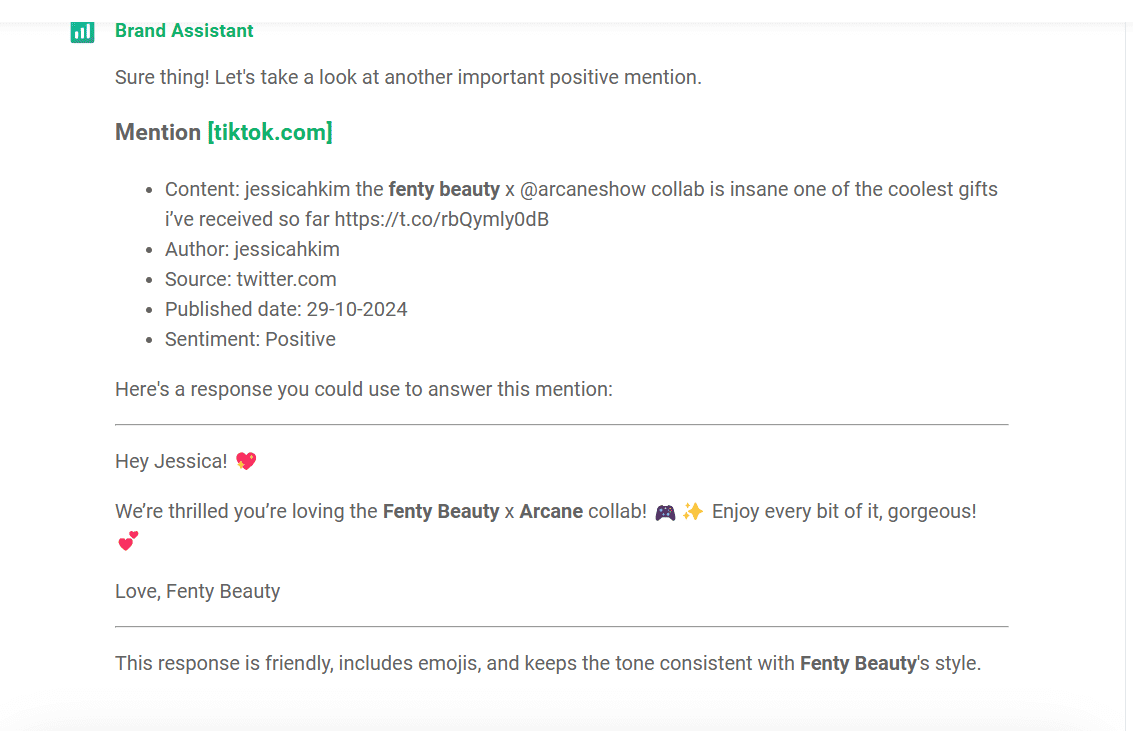Click the Love, Fenty Beauty sign-off
1133x731 pixels.
(197, 592)
